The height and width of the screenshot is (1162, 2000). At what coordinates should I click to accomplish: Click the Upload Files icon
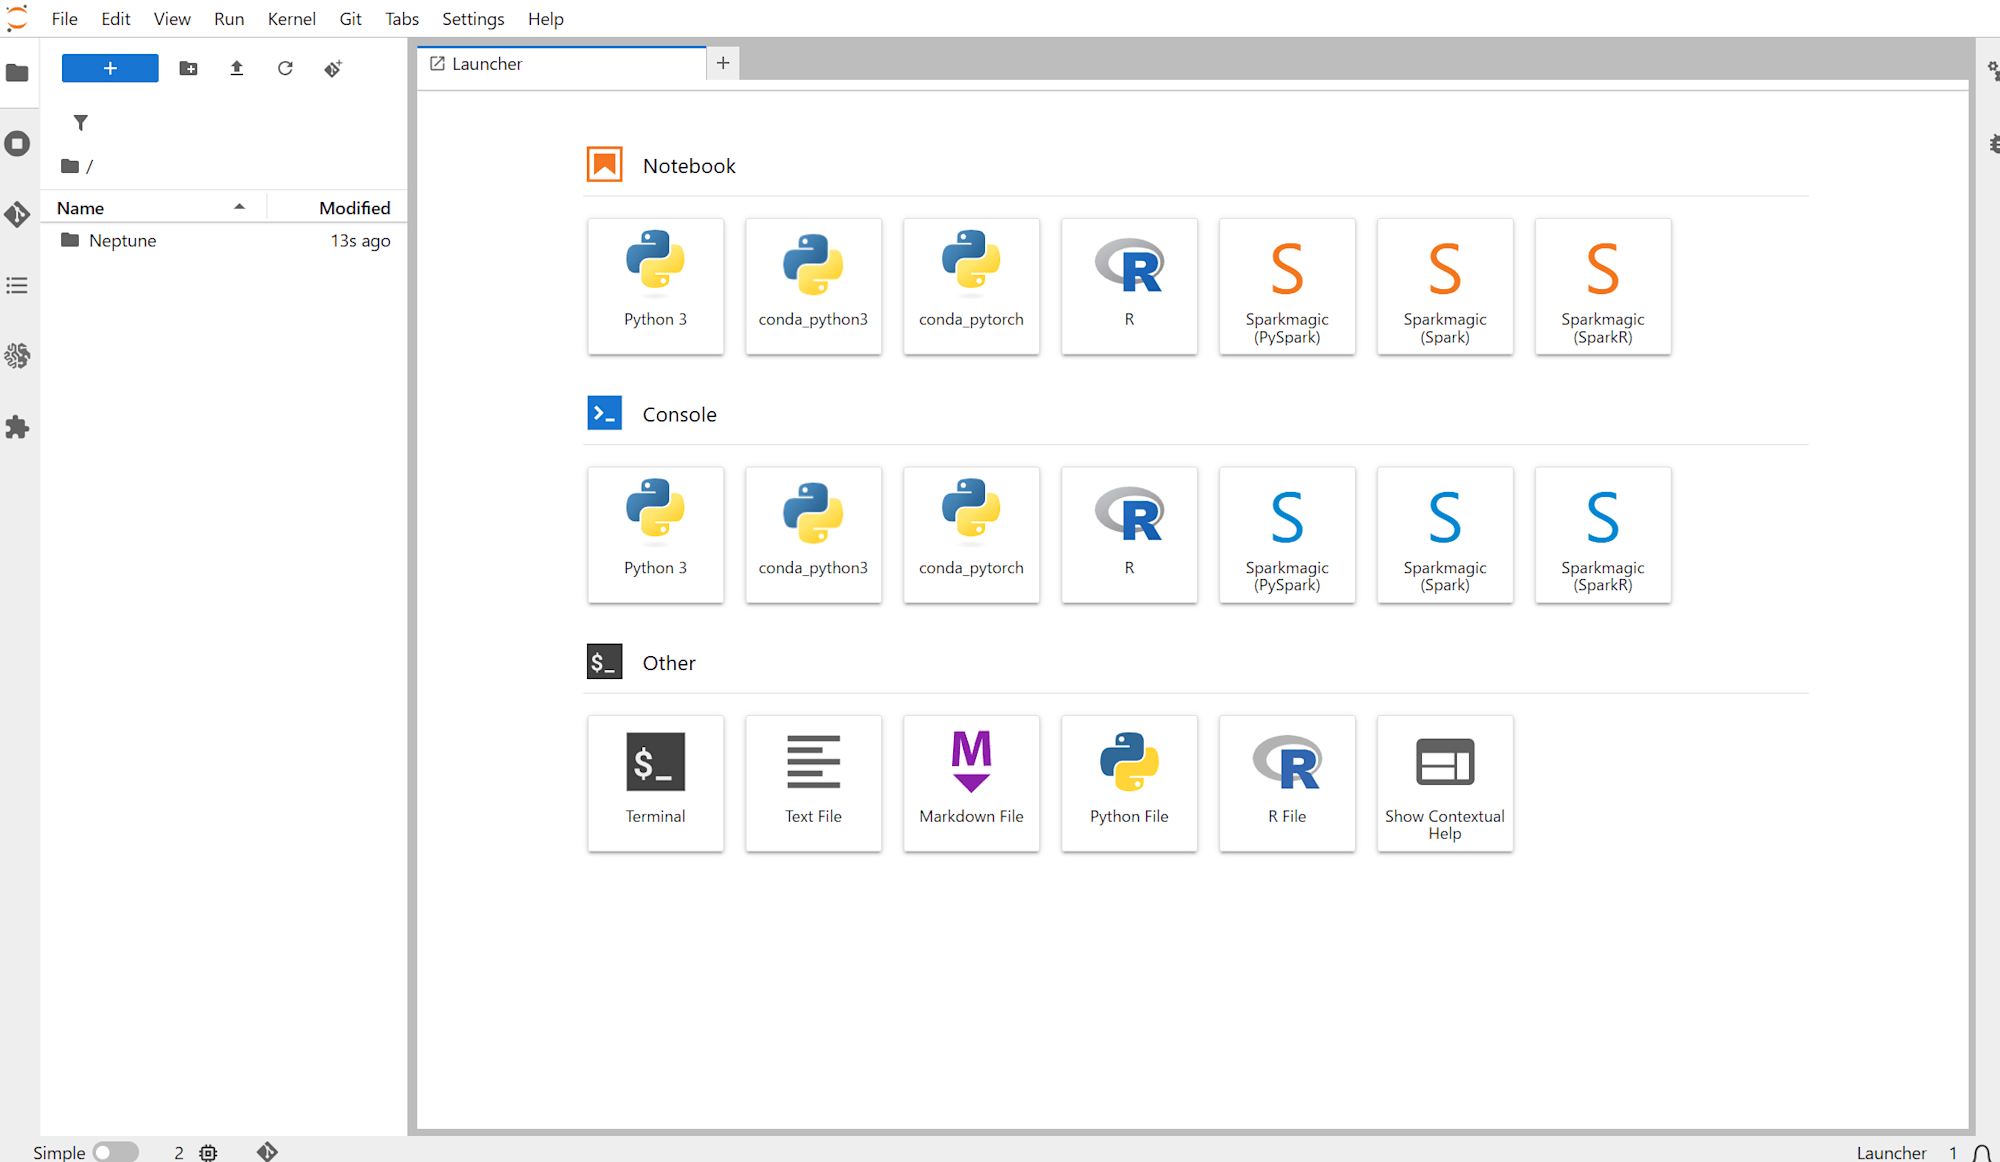point(237,68)
